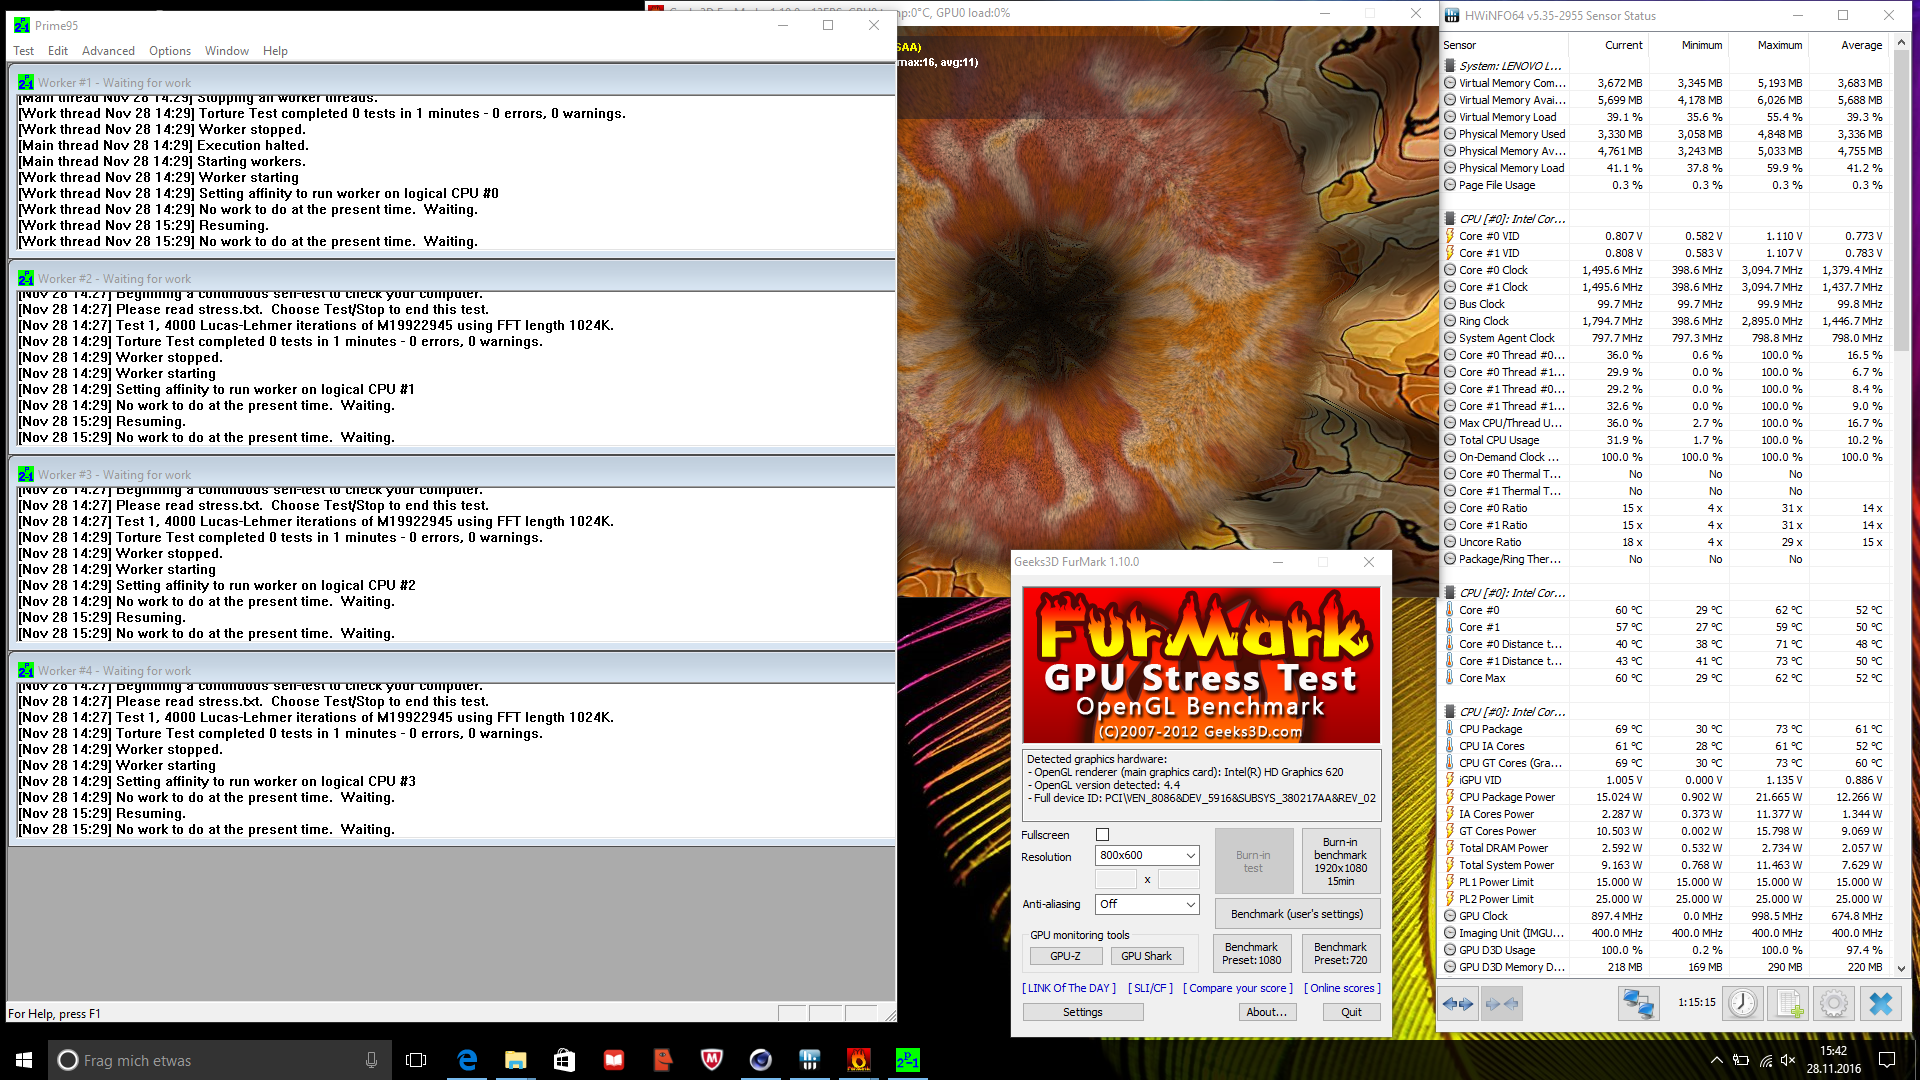Start logging with the sheet-plus icon
This screenshot has width=1920, height=1080.
[x=1789, y=1003]
